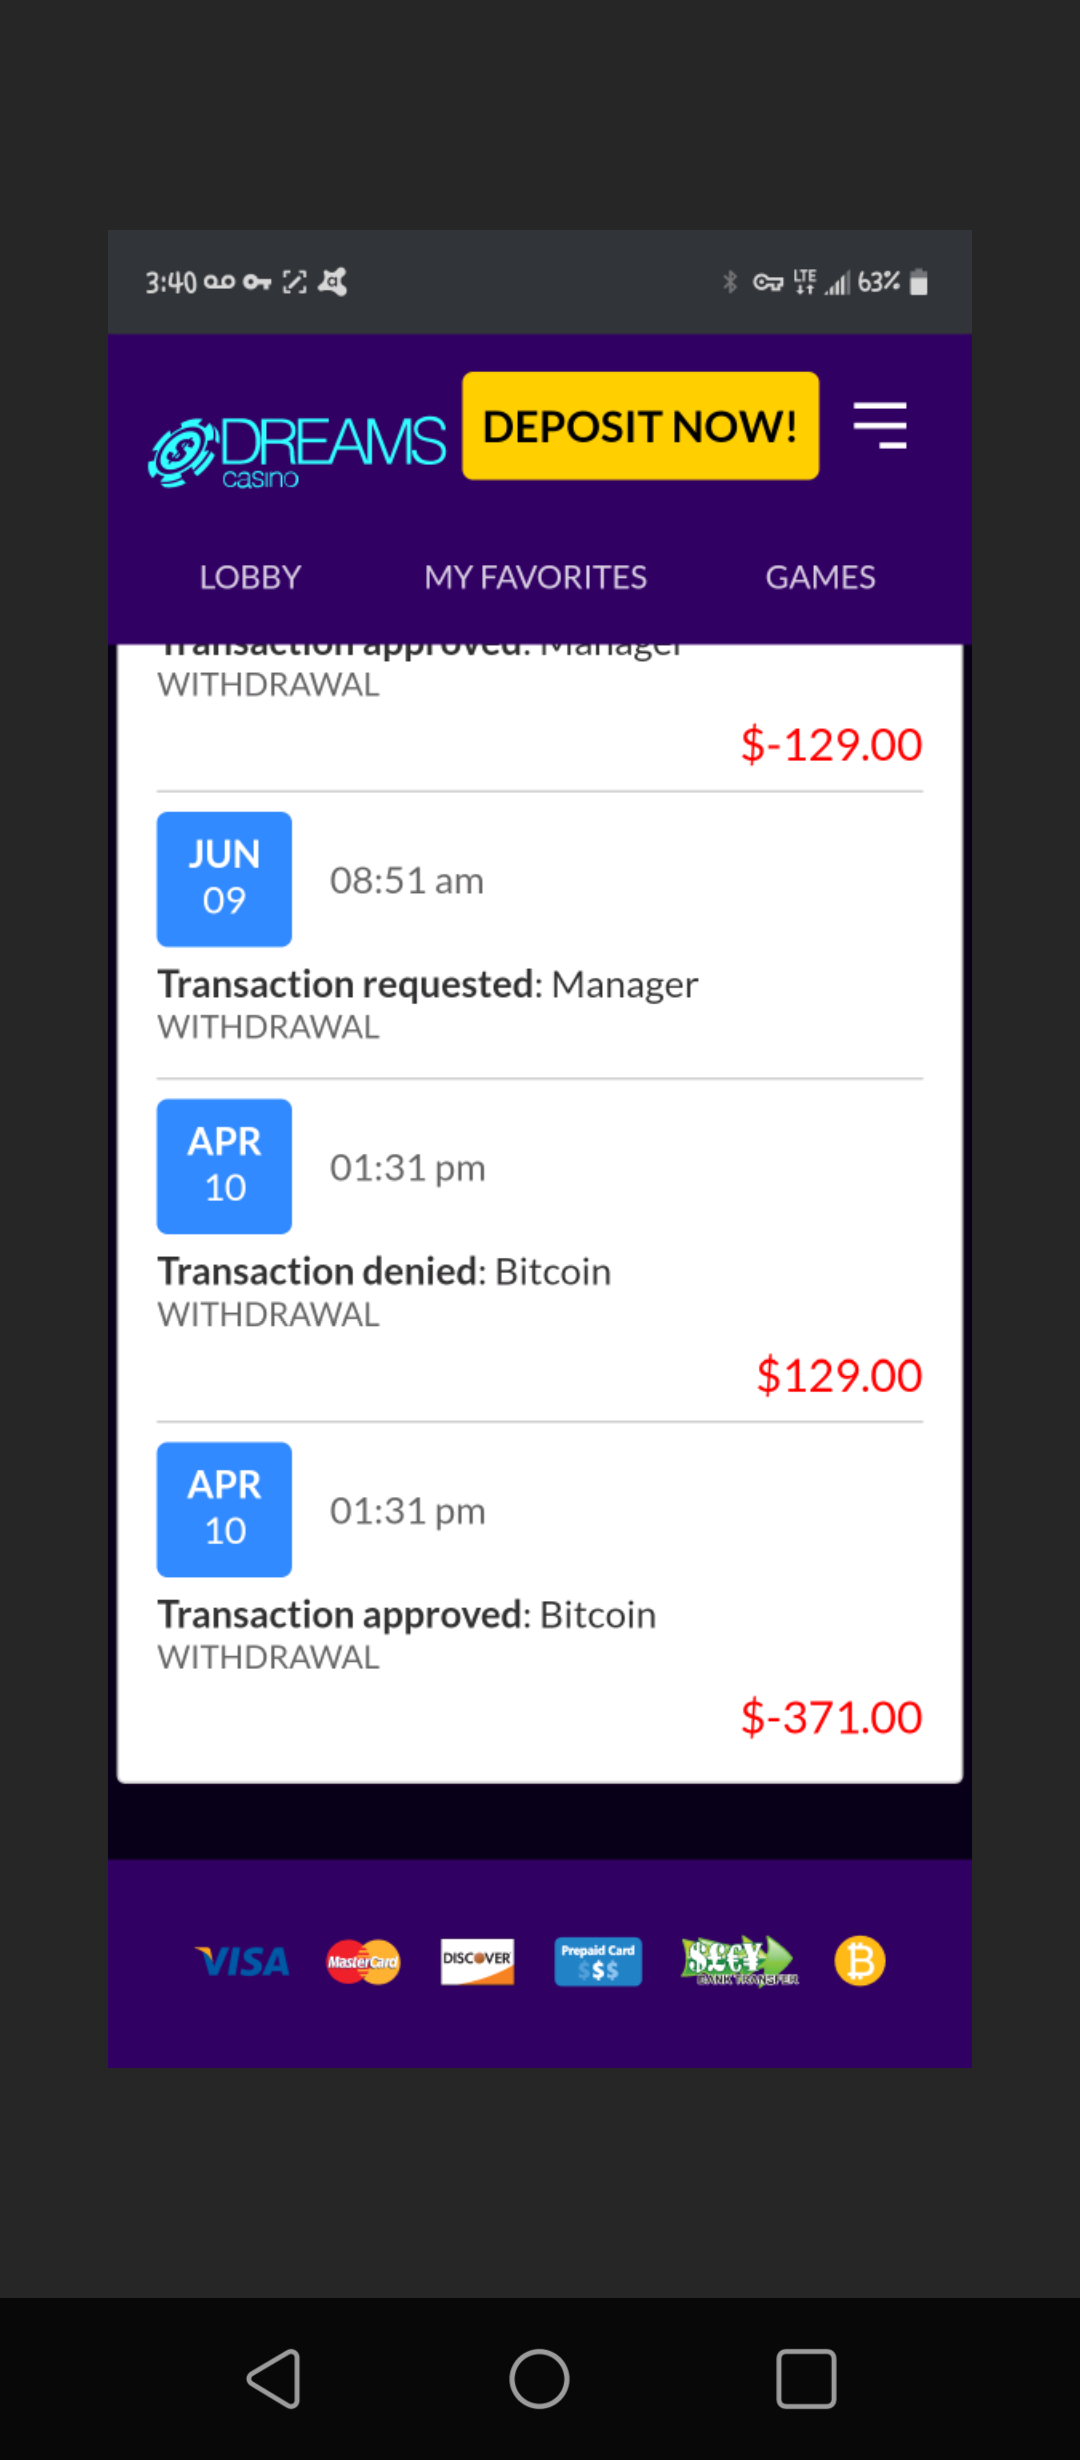Tap the MasterCard payment icon
1080x2460 pixels.
point(363,1962)
